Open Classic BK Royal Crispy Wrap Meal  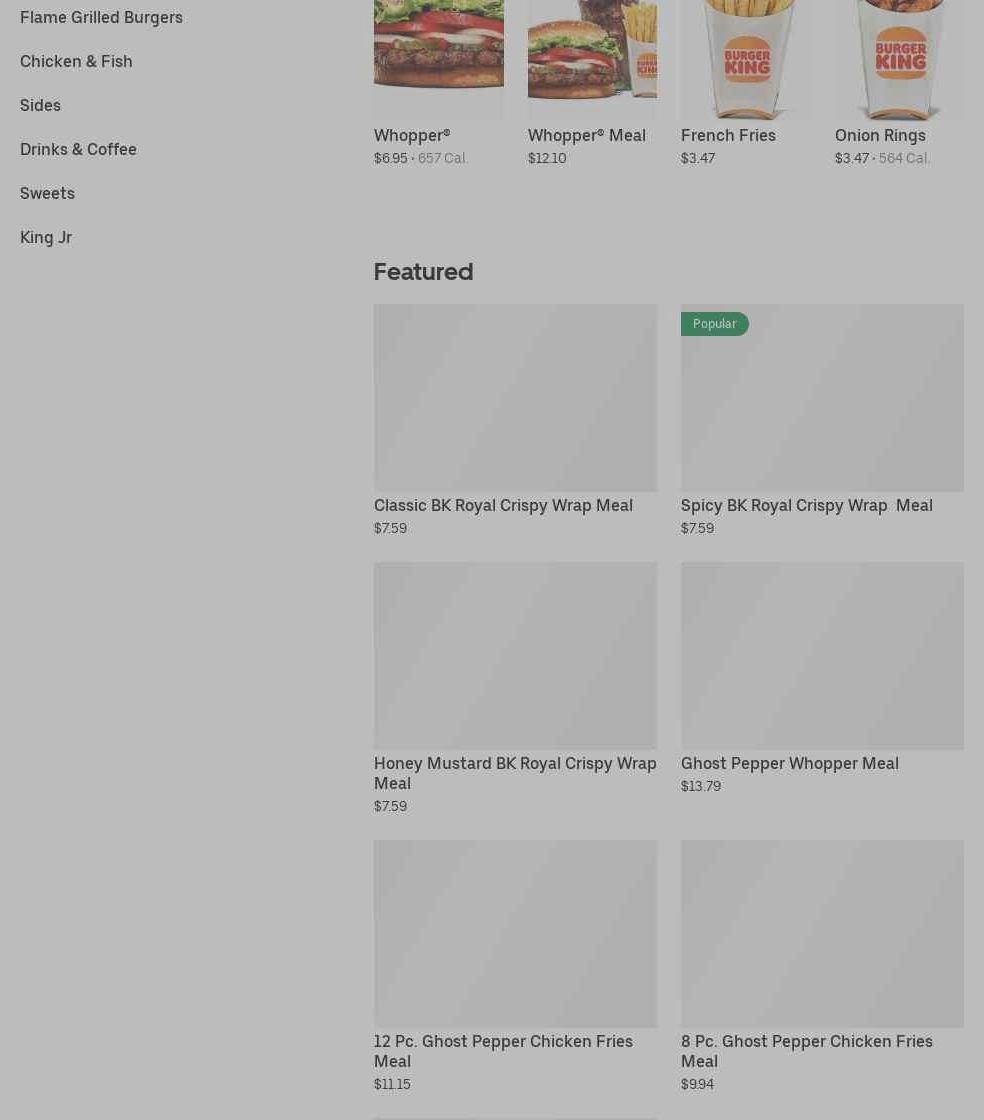tap(503, 506)
